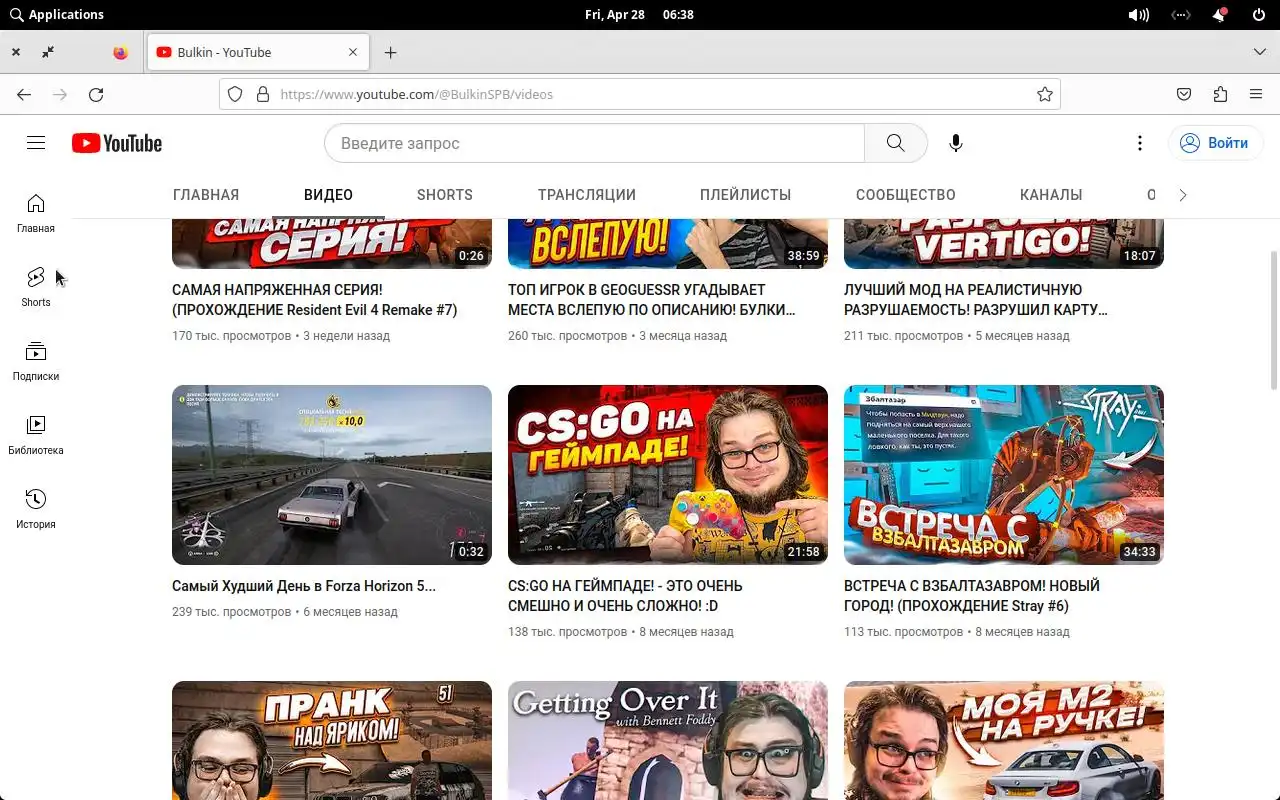Click the X icon left of tabs
1280x800 pixels.
click(16, 52)
